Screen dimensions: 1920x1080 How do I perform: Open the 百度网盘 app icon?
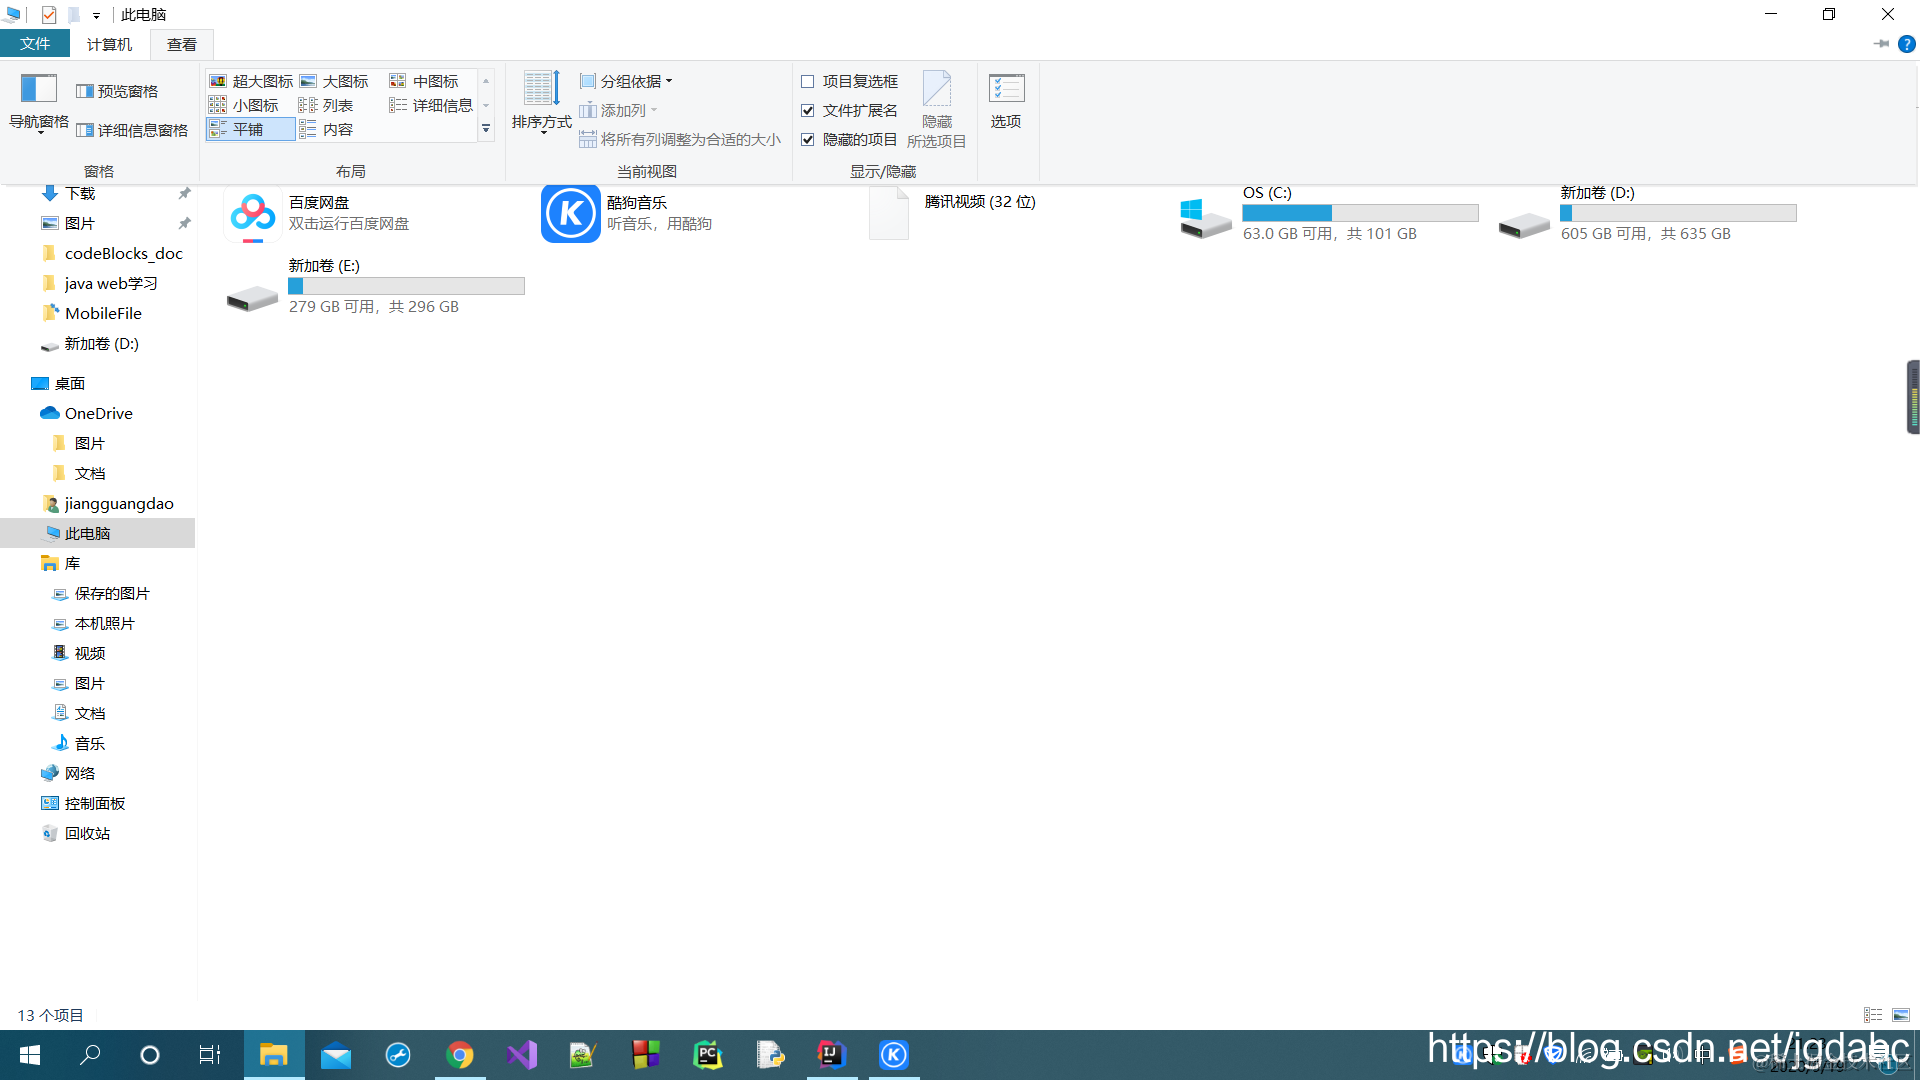click(x=253, y=213)
